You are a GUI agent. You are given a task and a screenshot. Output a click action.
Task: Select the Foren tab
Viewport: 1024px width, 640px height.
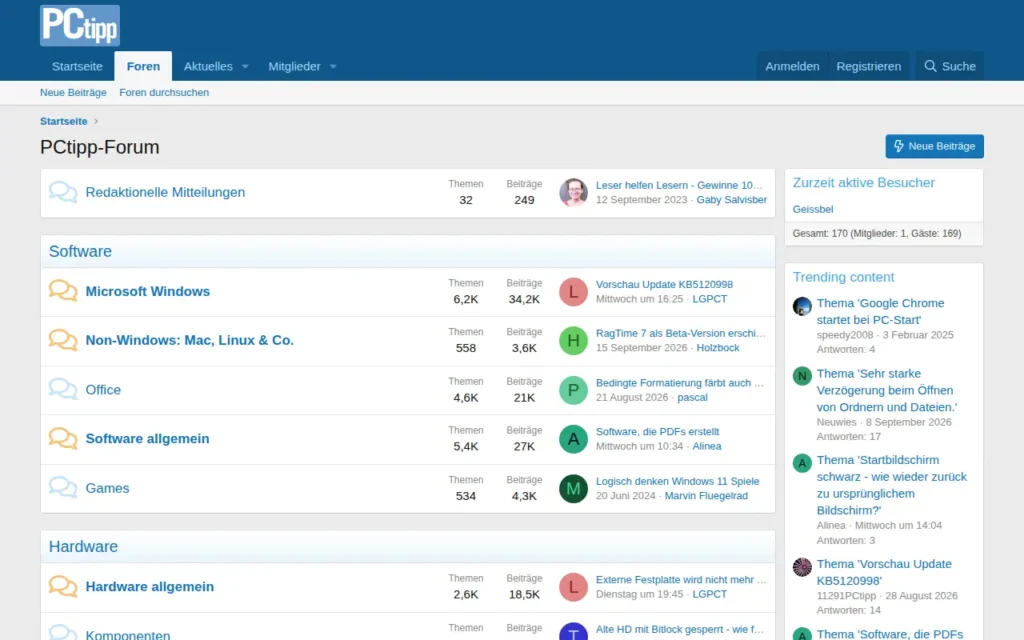pos(143,66)
